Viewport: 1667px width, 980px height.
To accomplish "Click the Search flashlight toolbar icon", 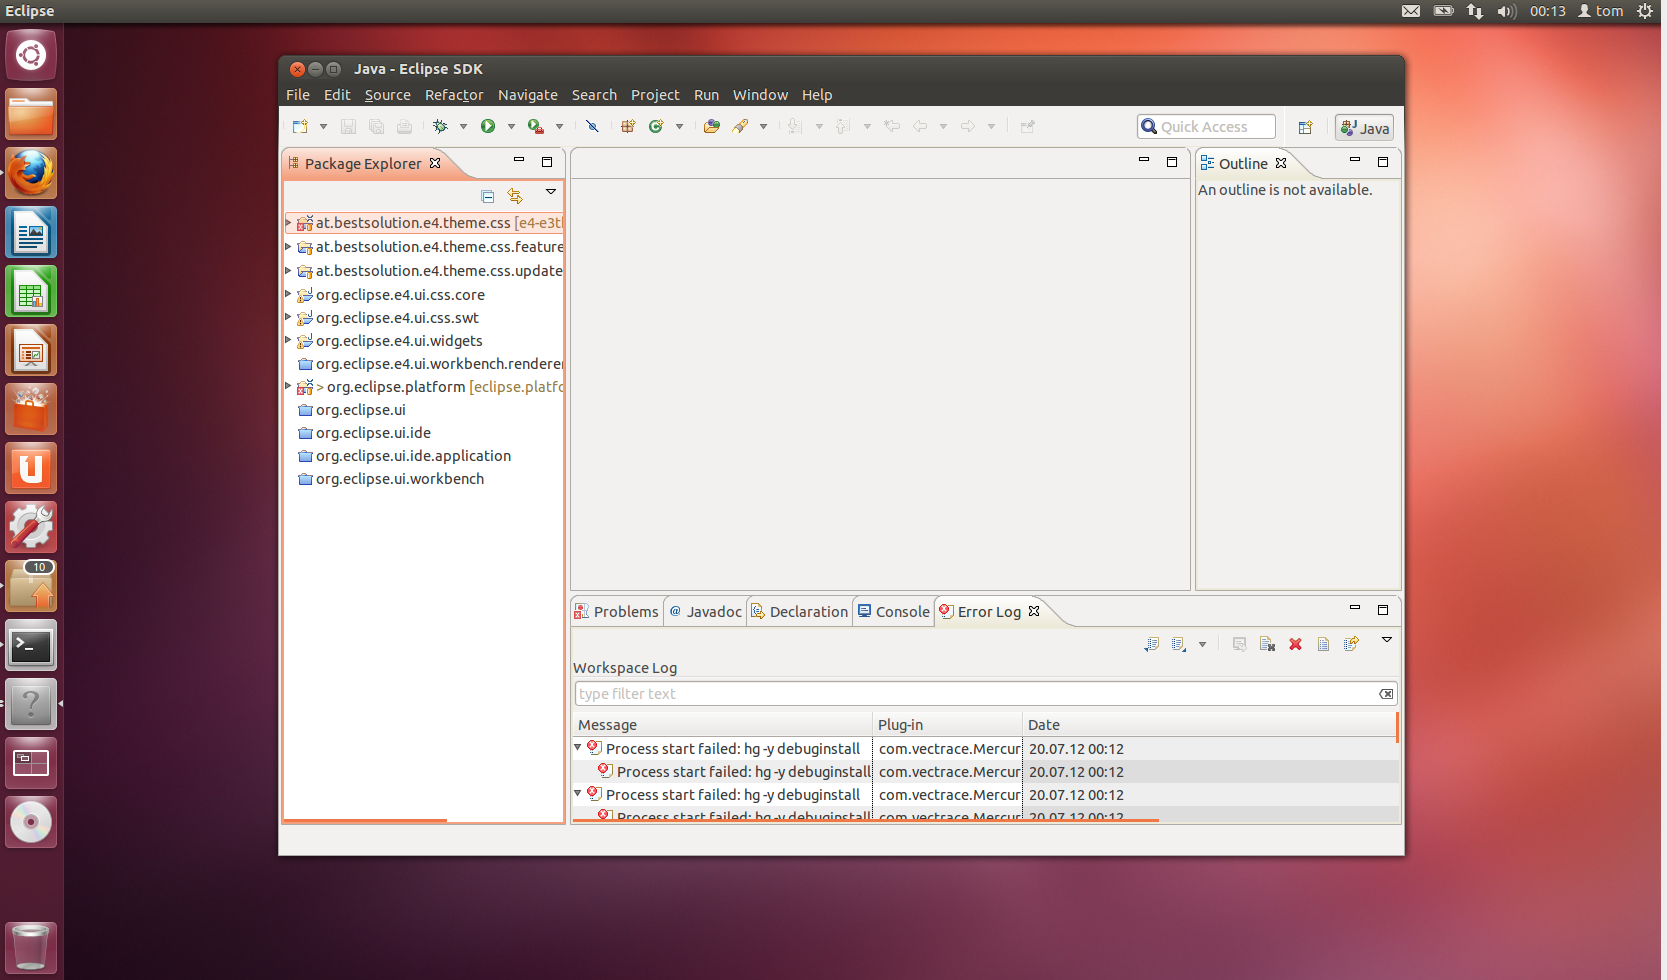I will (740, 126).
